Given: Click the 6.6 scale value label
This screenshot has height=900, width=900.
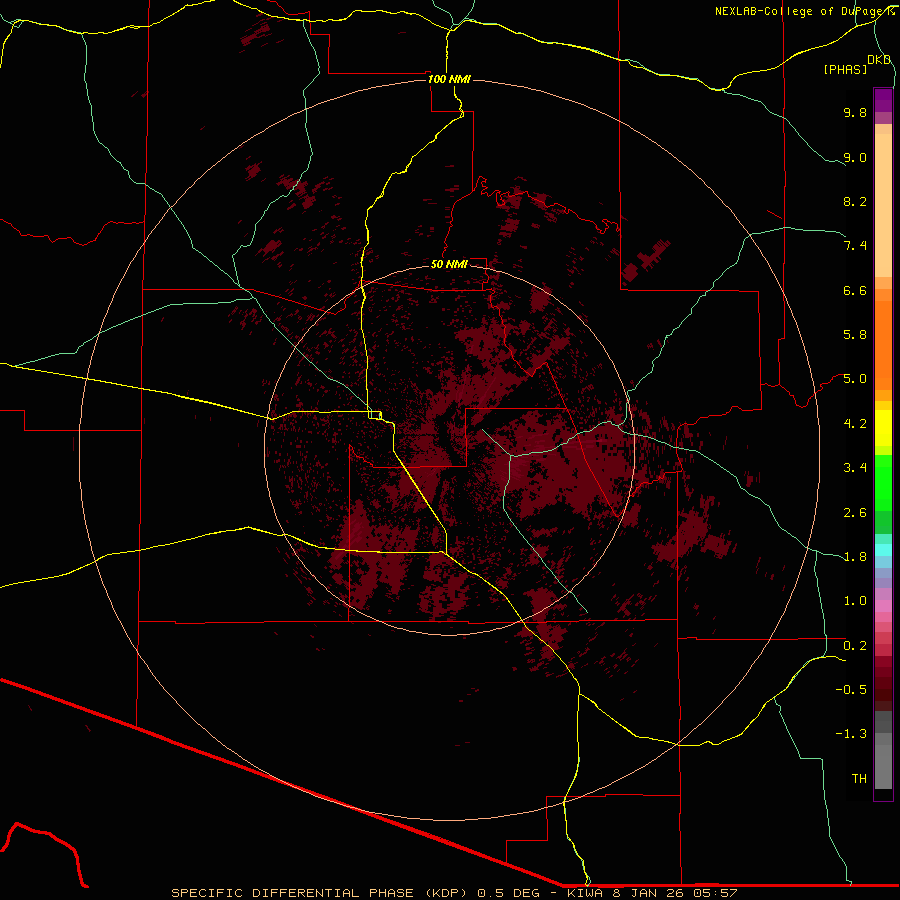Looking at the screenshot, I should (x=855, y=290).
